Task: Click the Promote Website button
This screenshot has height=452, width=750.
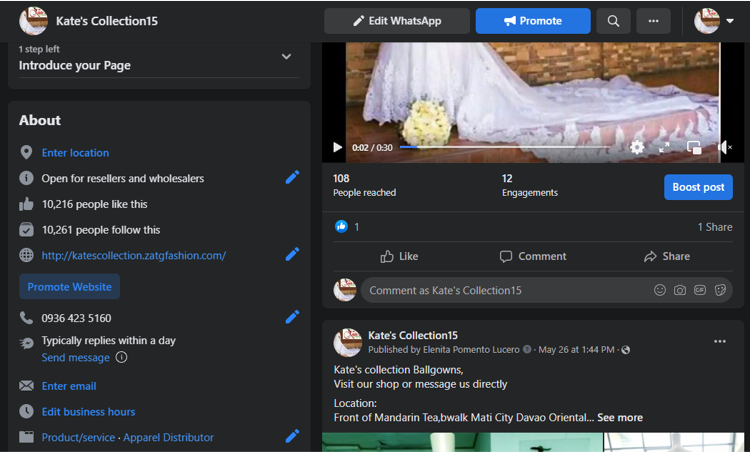Action: (x=69, y=287)
